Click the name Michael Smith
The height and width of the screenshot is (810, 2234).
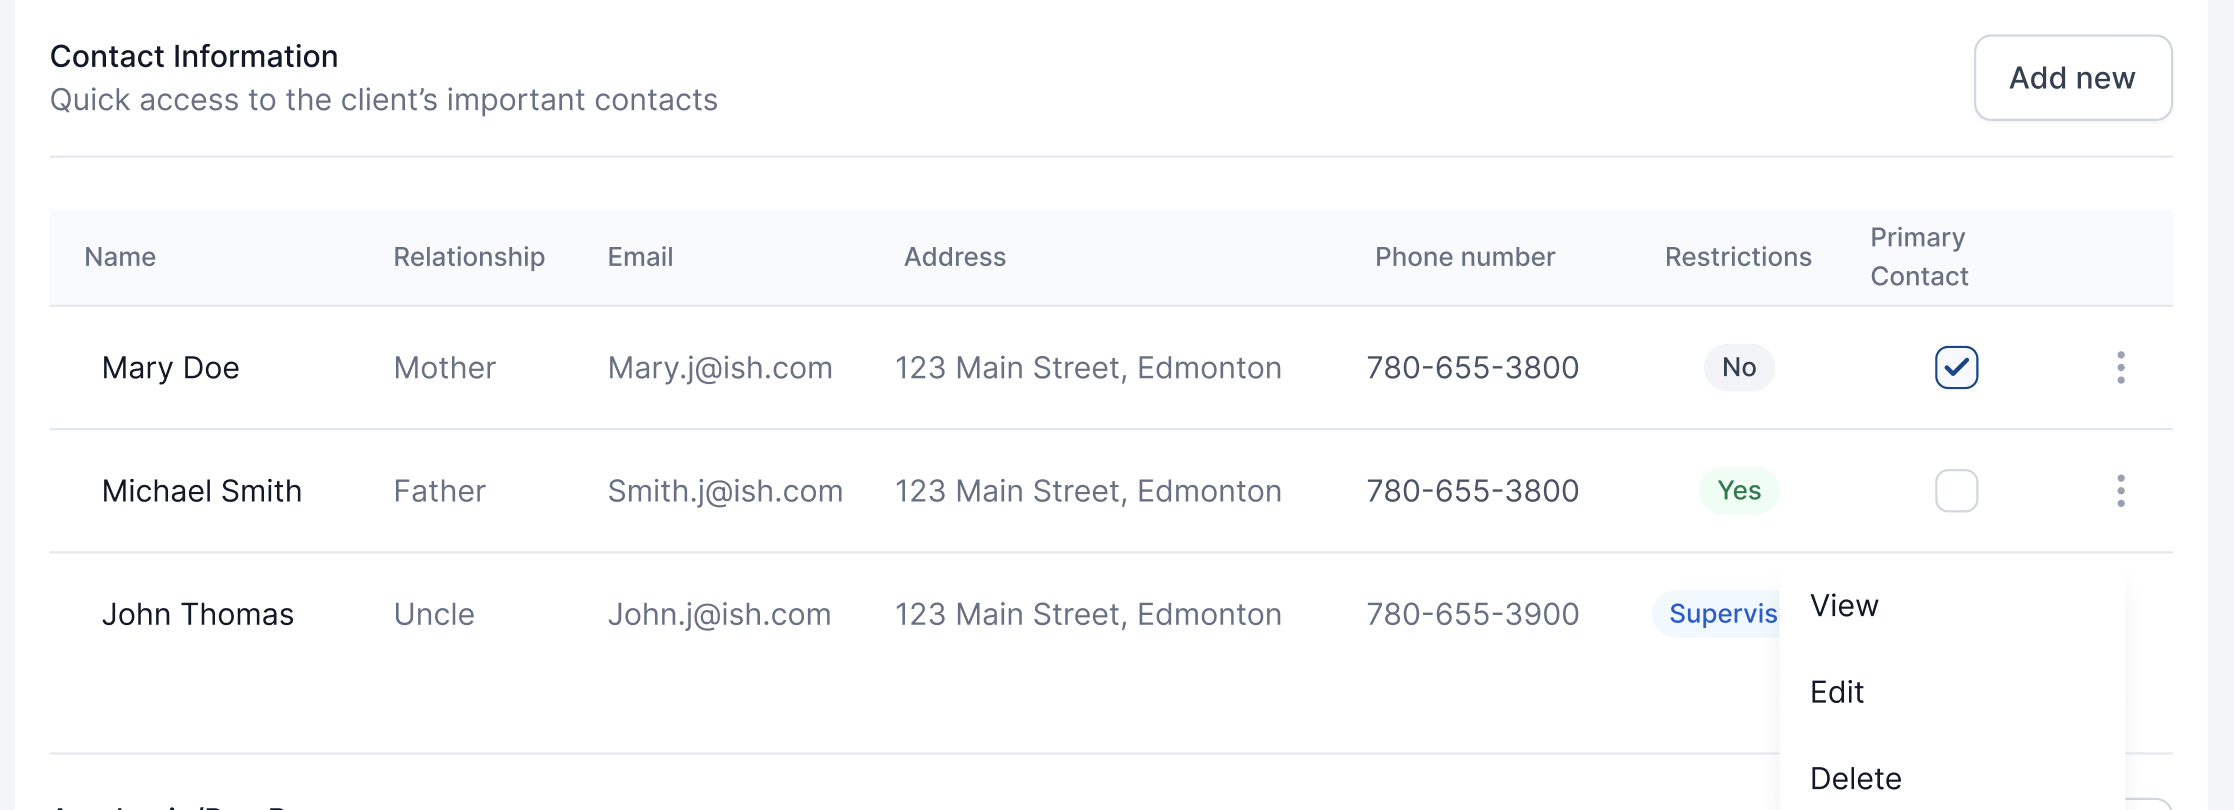[202, 491]
